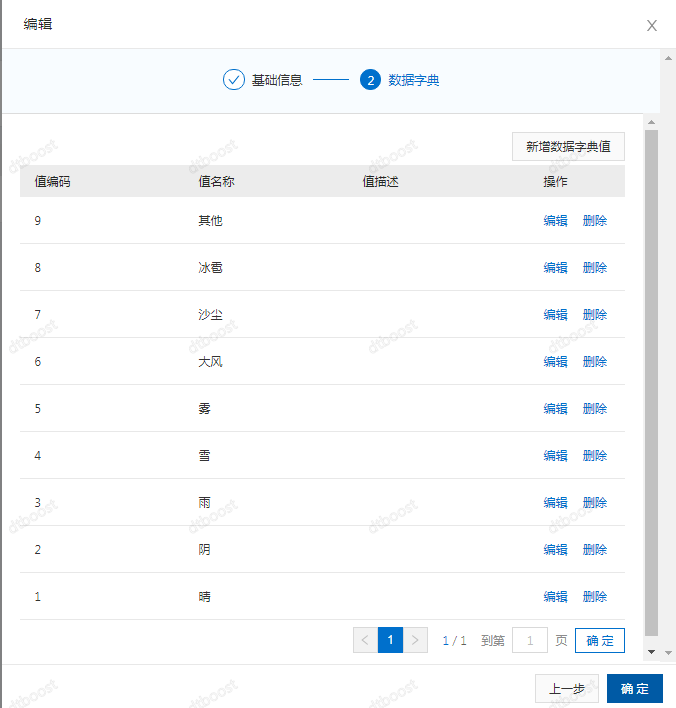Edit the 雪 row
Screen dimensions: 676x708
[x=555, y=456]
